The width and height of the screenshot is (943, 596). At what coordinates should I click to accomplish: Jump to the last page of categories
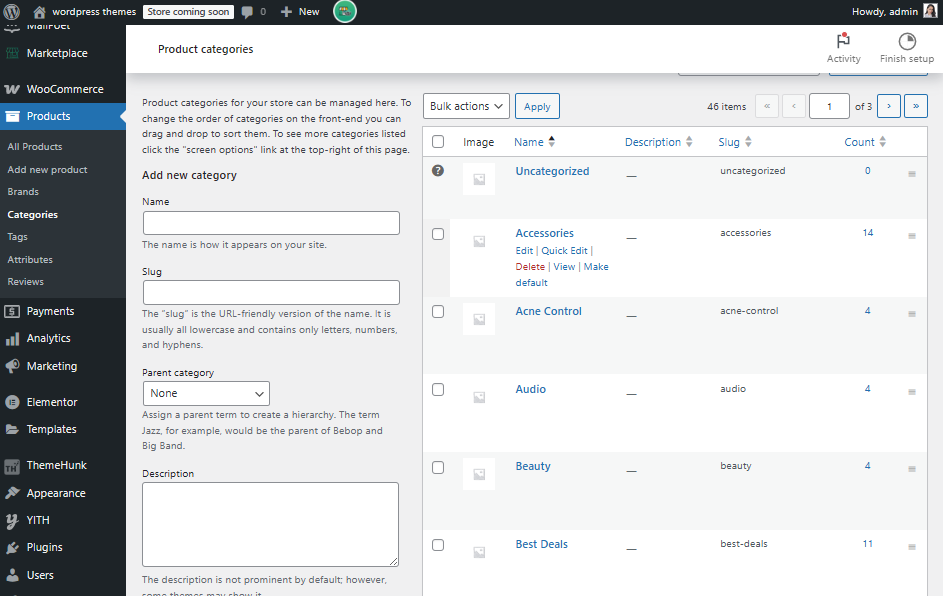pos(916,106)
